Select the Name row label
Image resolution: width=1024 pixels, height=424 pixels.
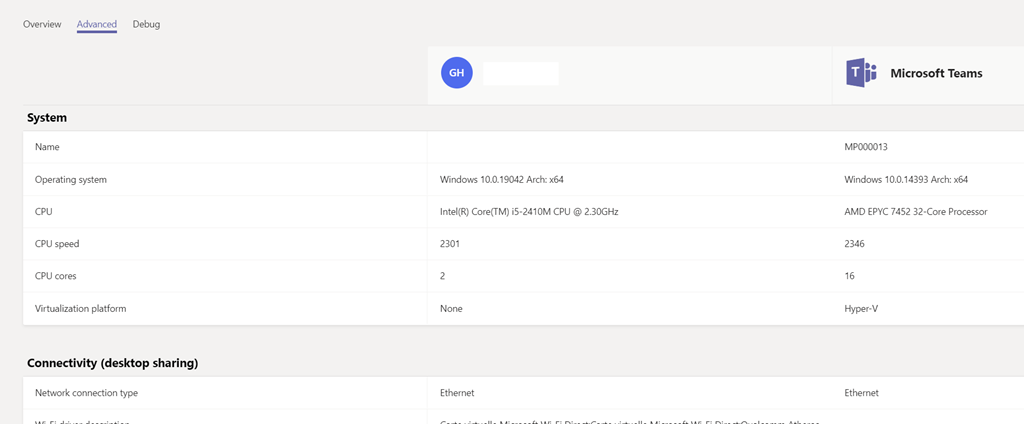pyautogui.click(x=47, y=147)
